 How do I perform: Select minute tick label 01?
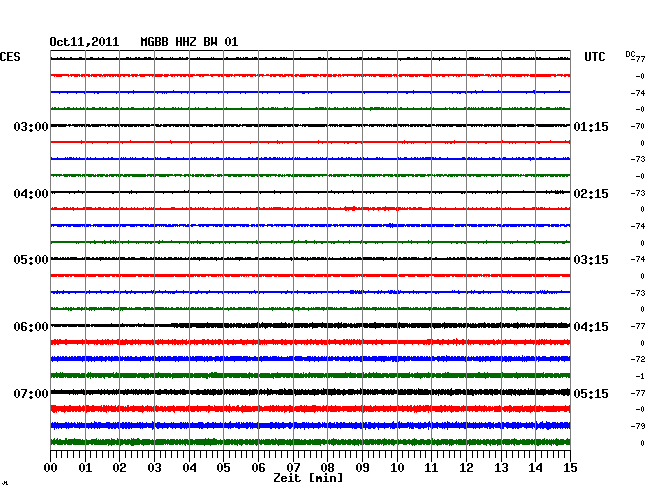point(85,467)
